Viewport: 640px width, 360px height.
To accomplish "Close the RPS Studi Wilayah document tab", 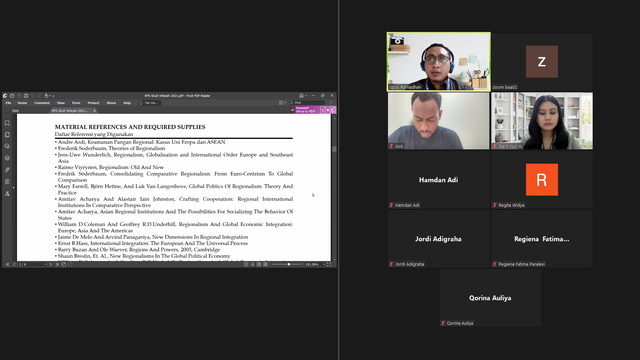I will pos(95,111).
